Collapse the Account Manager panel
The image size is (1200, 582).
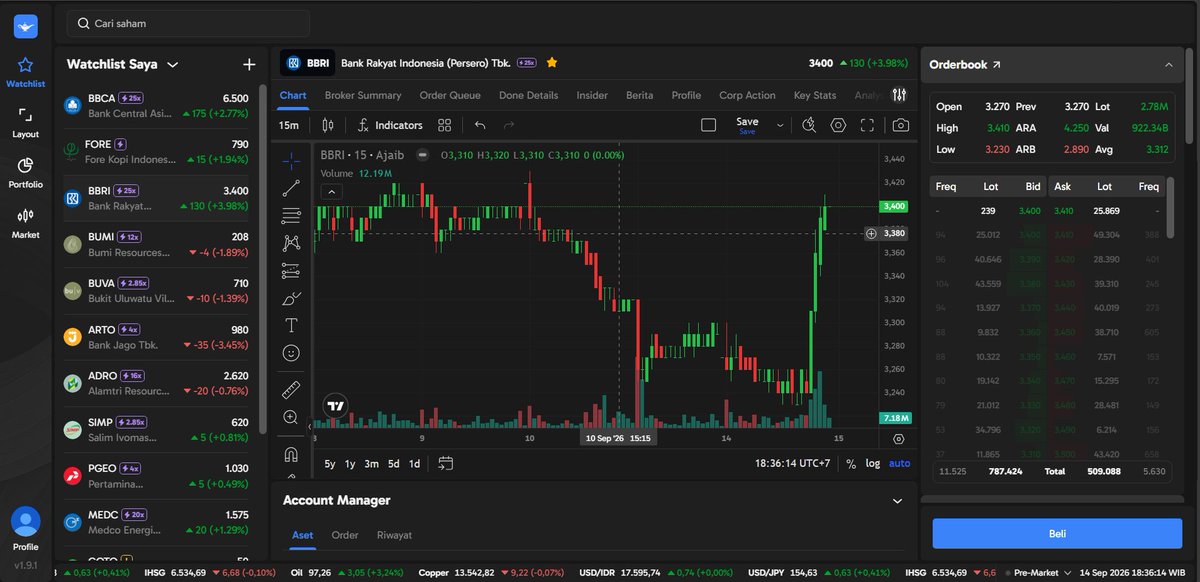(897, 501)
